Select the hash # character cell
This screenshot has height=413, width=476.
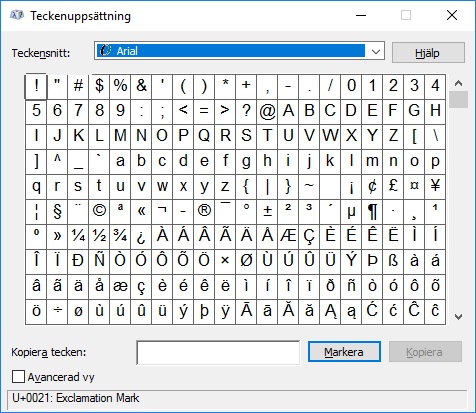pos(78,87)
